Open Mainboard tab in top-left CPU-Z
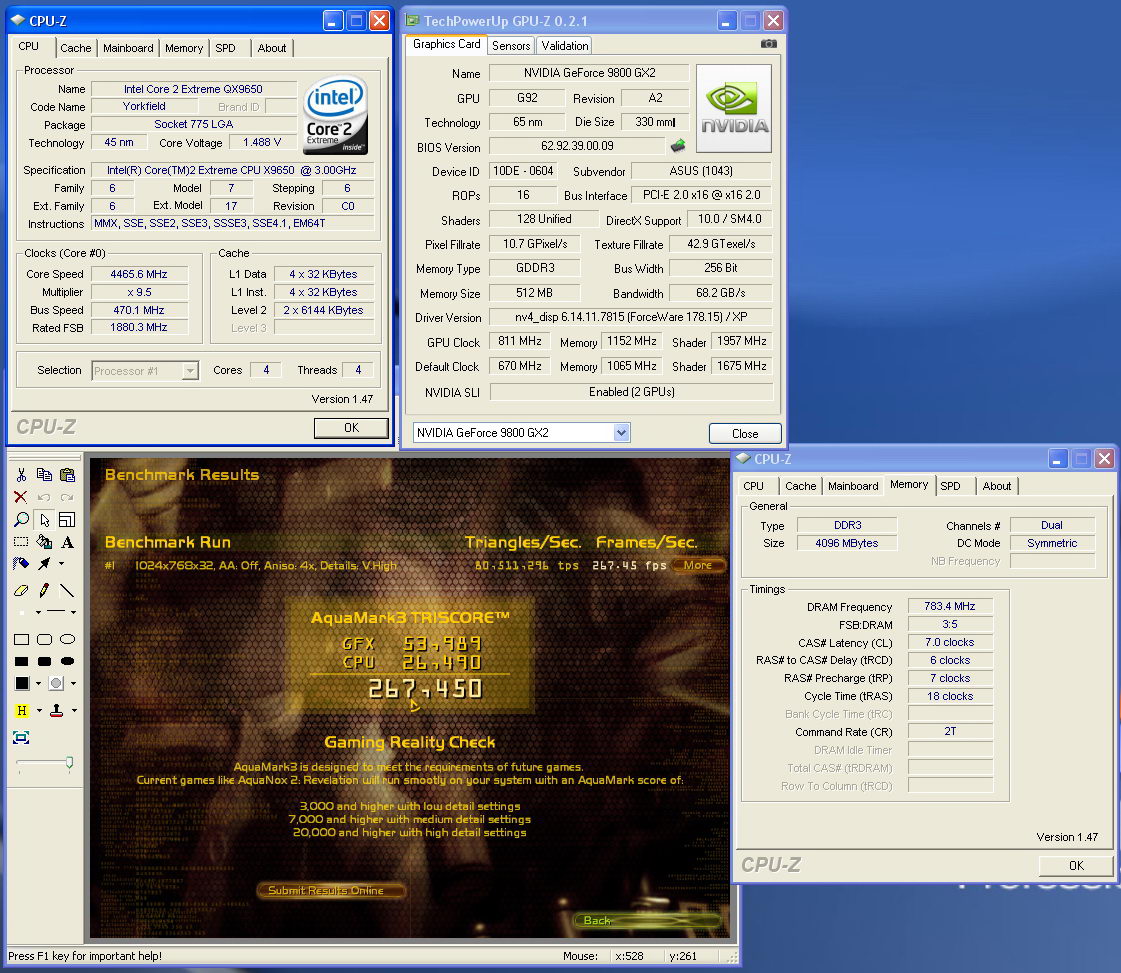1121x973 pixels. (128, 48)
